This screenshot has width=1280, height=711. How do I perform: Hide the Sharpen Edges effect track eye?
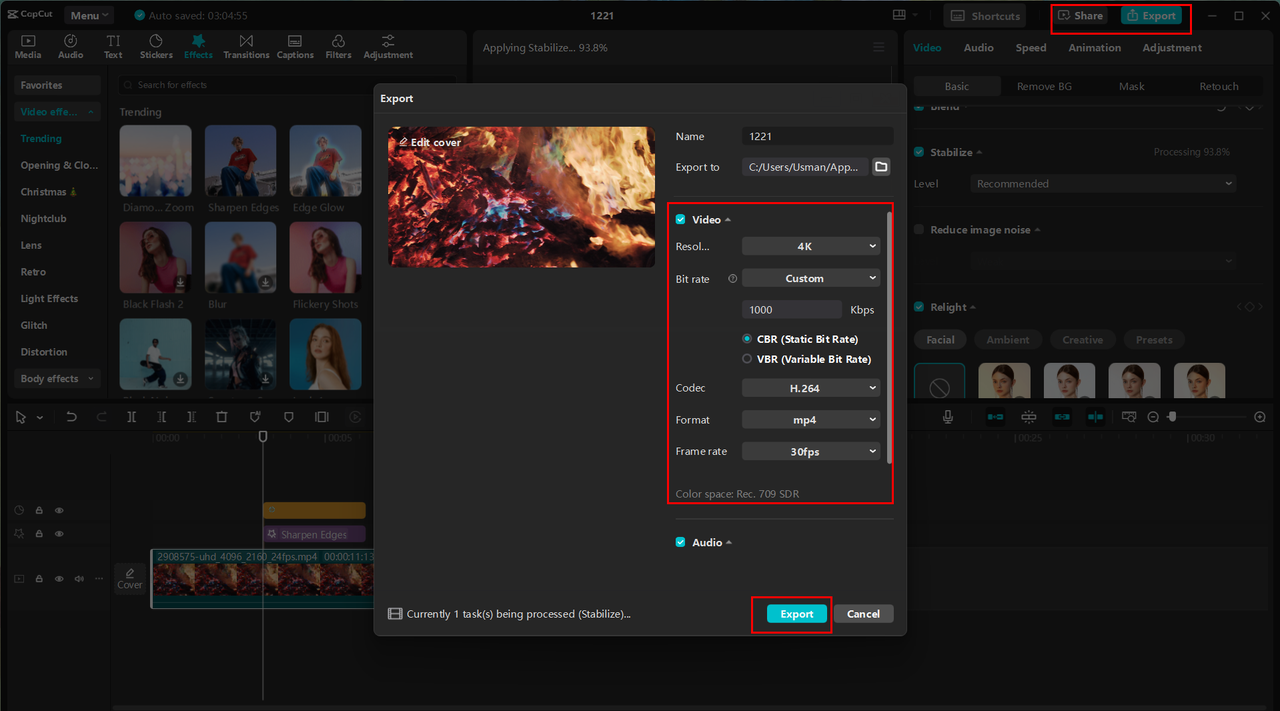pos(59,534)
